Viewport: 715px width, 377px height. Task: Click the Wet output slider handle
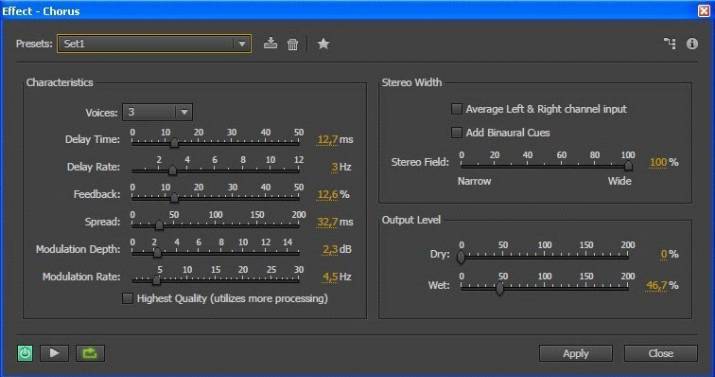click(x=500, y=289)
